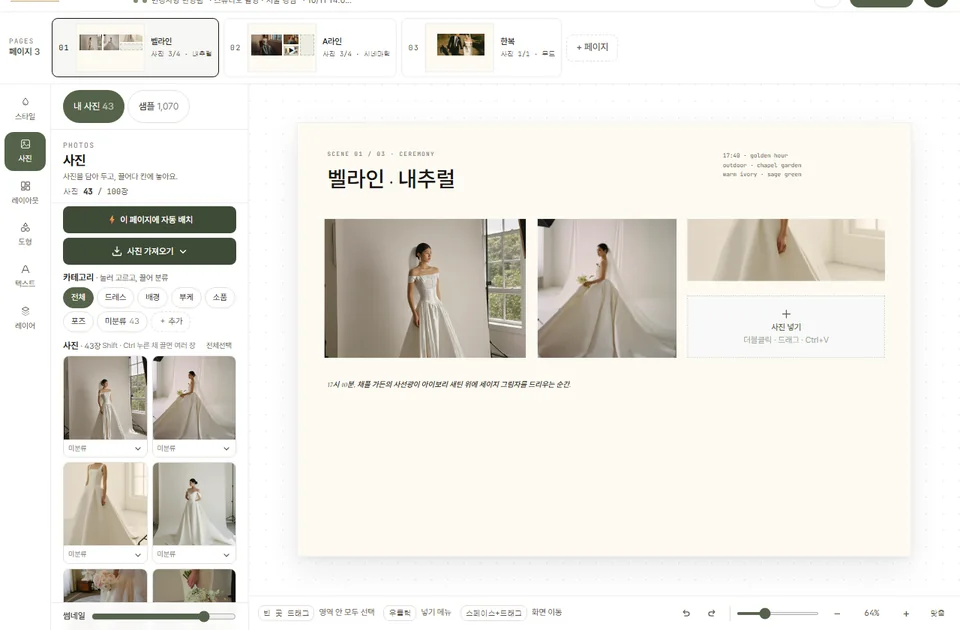
Task: Click 이 페이지에 자동 배치 button
Action: pos(149,219)
